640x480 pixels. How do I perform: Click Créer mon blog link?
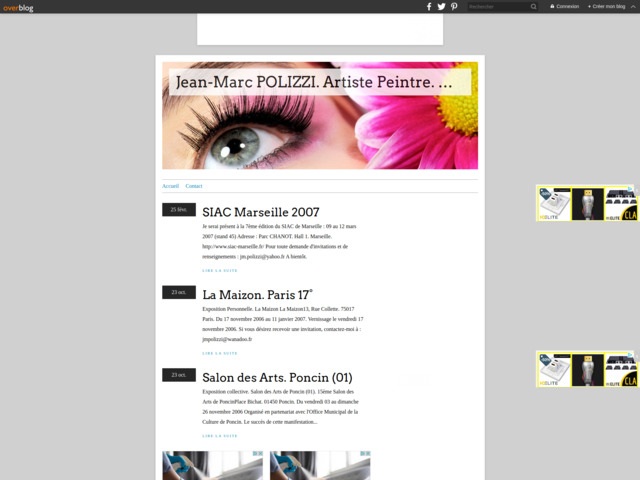click(x=607, y=7)
